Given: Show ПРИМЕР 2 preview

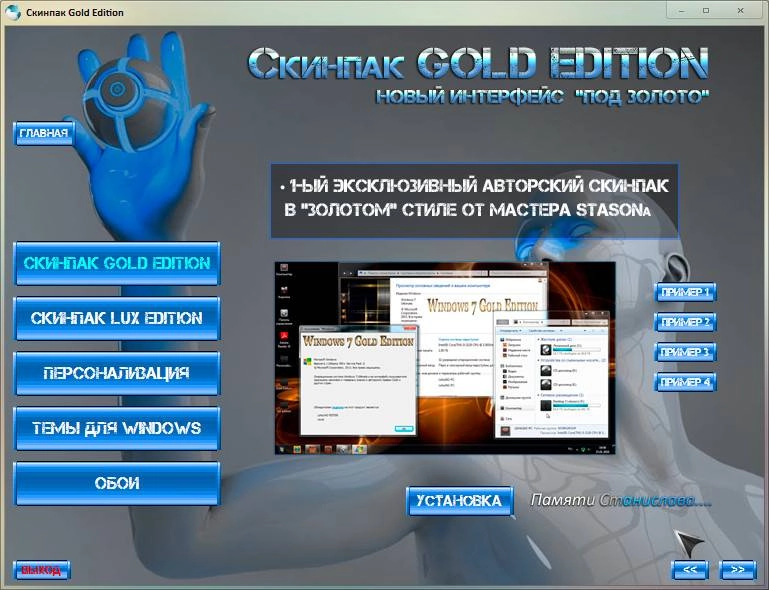Looking at the screenshot, I should (685, 322).
